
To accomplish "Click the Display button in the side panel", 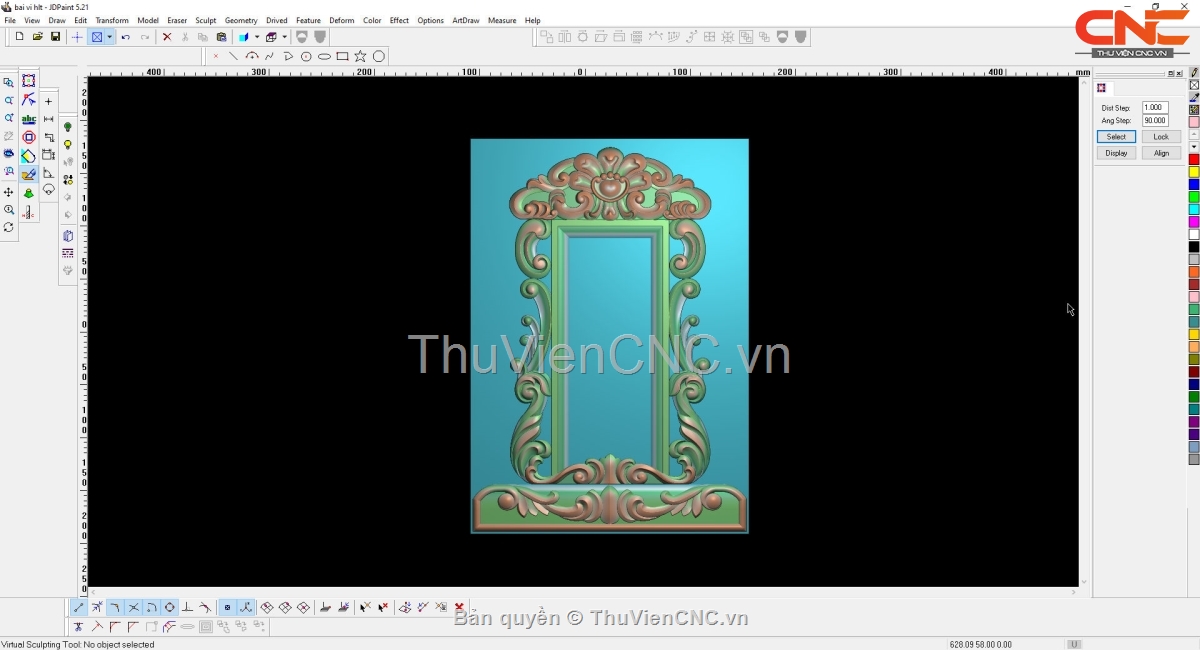I will click(1116, 153).
